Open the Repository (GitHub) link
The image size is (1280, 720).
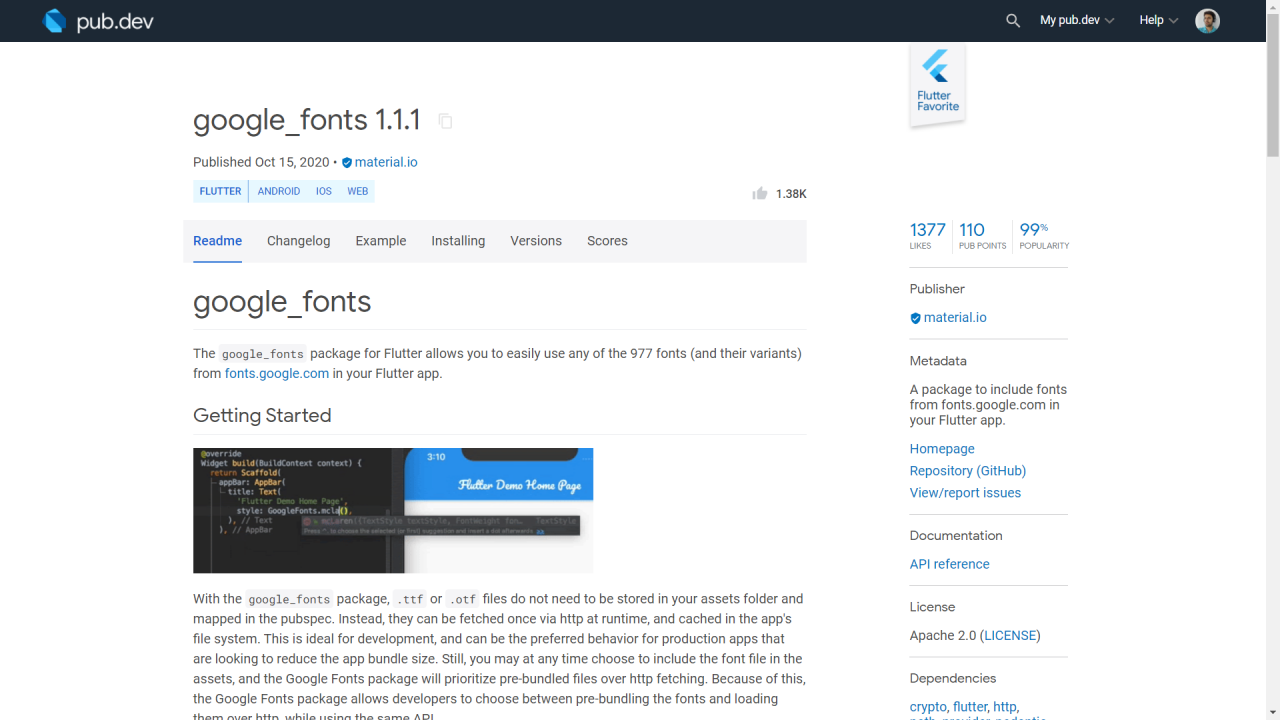pyautogui.click(x=967, y=470)
